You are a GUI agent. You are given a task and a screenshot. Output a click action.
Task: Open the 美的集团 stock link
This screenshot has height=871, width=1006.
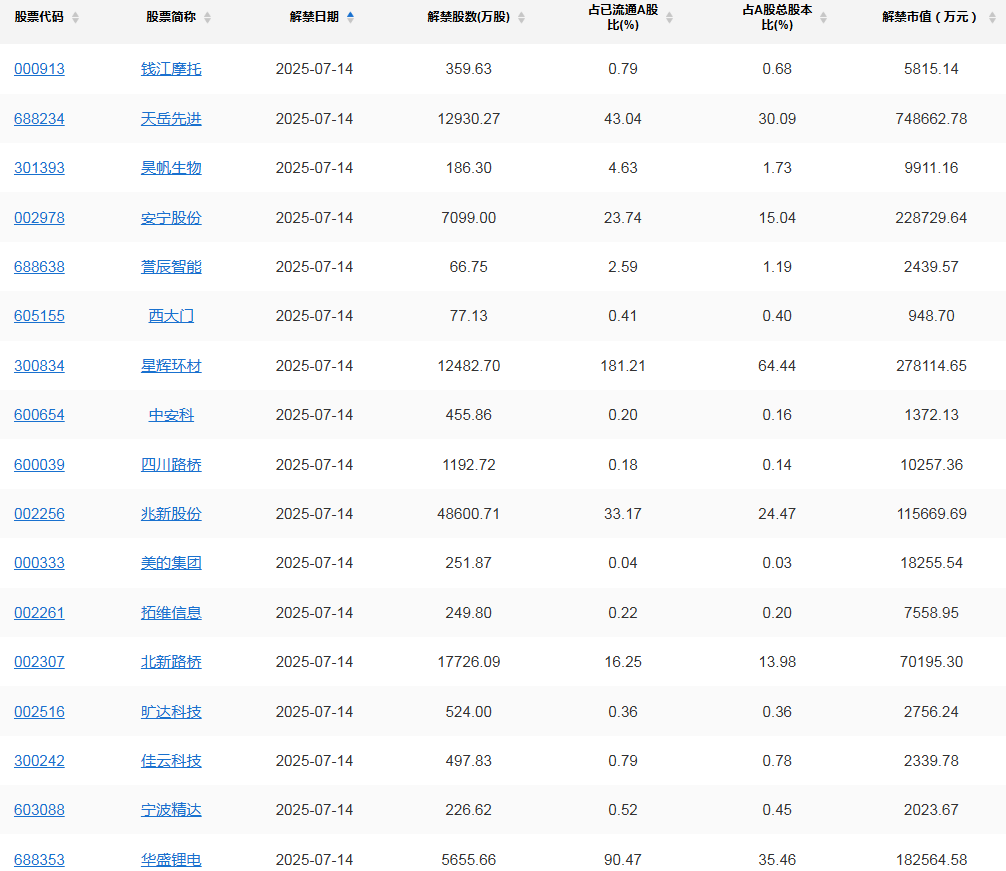tap(171, 563)
